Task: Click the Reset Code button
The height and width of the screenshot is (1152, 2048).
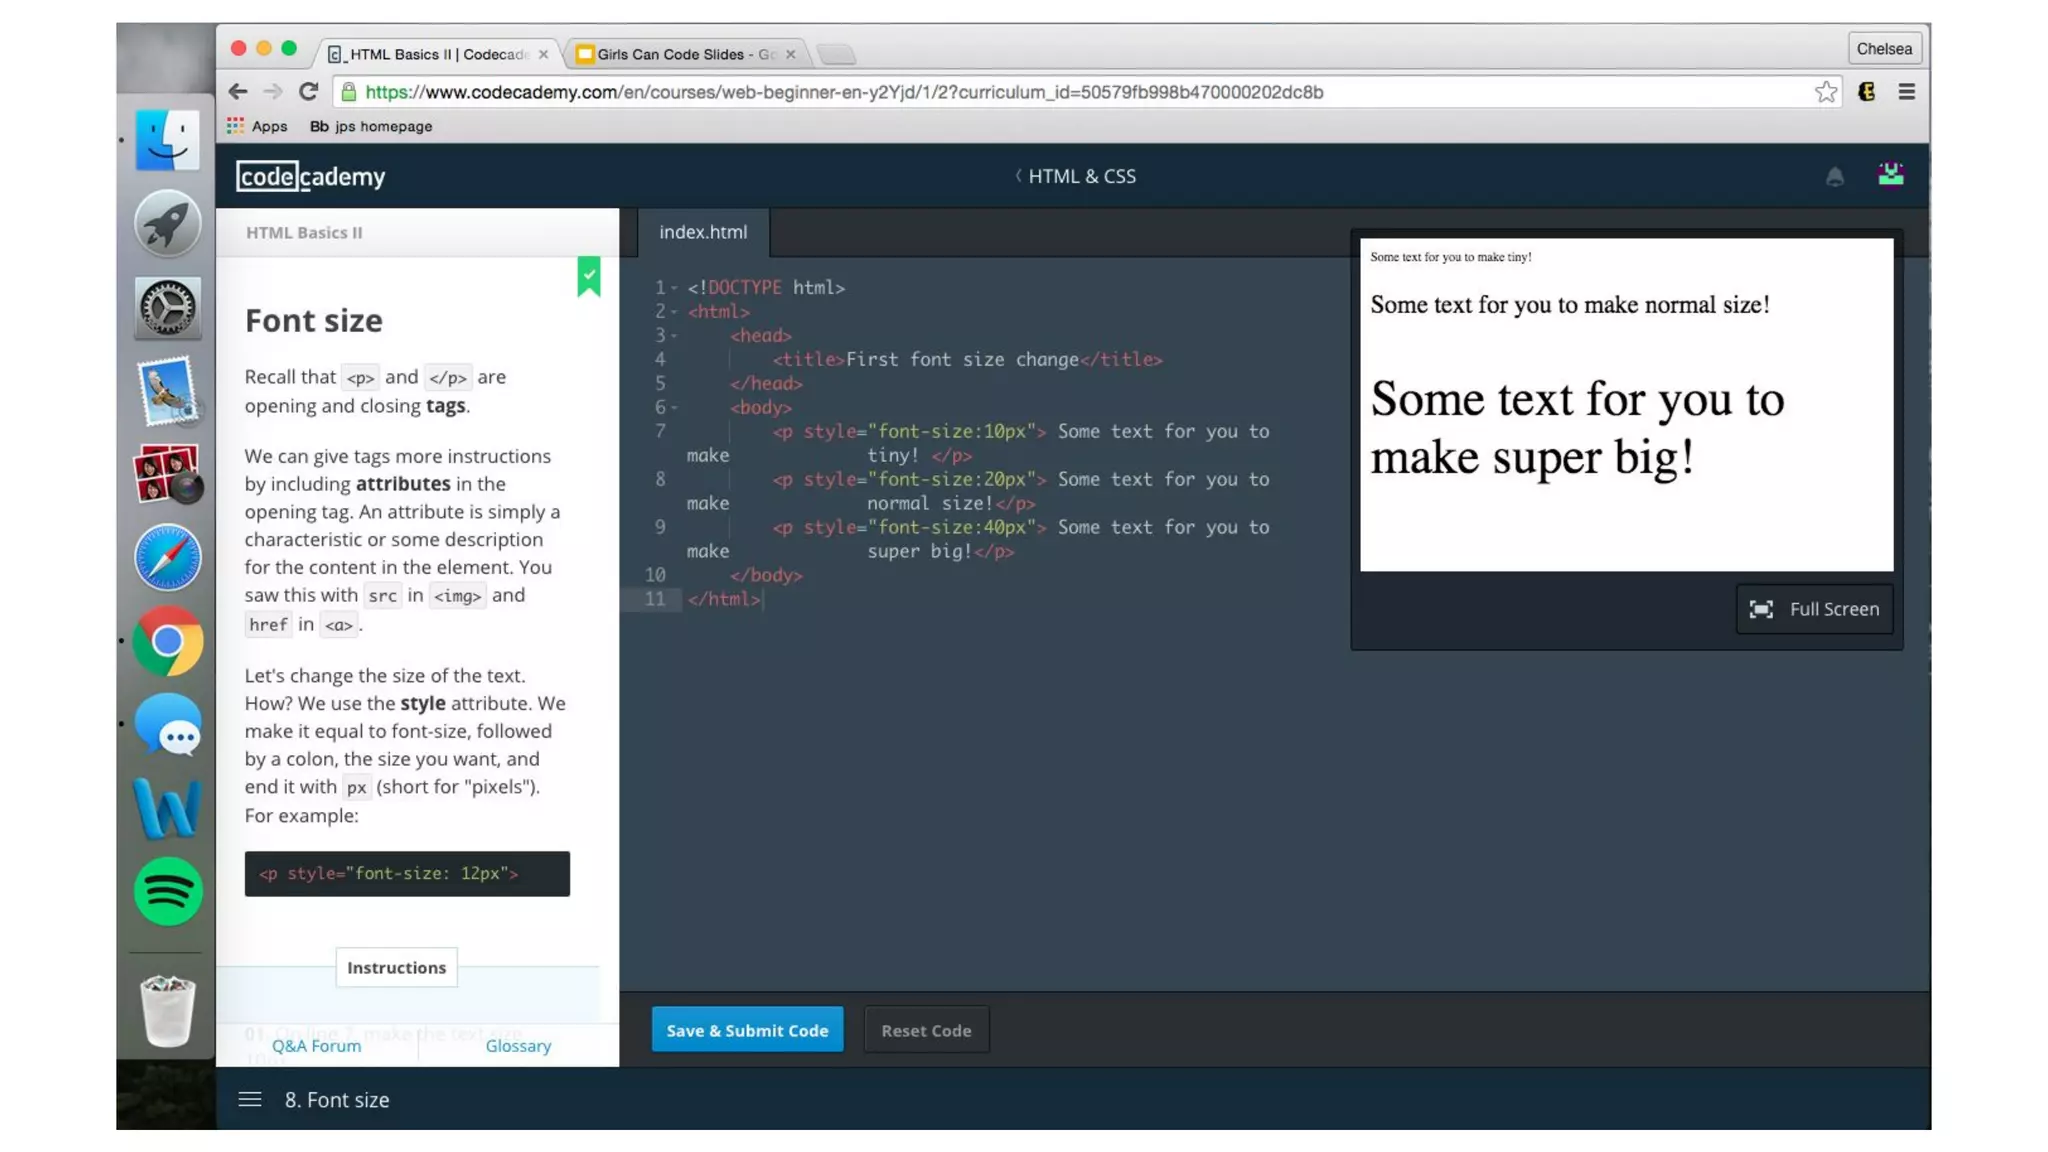Action: [x=926, y=1030]
